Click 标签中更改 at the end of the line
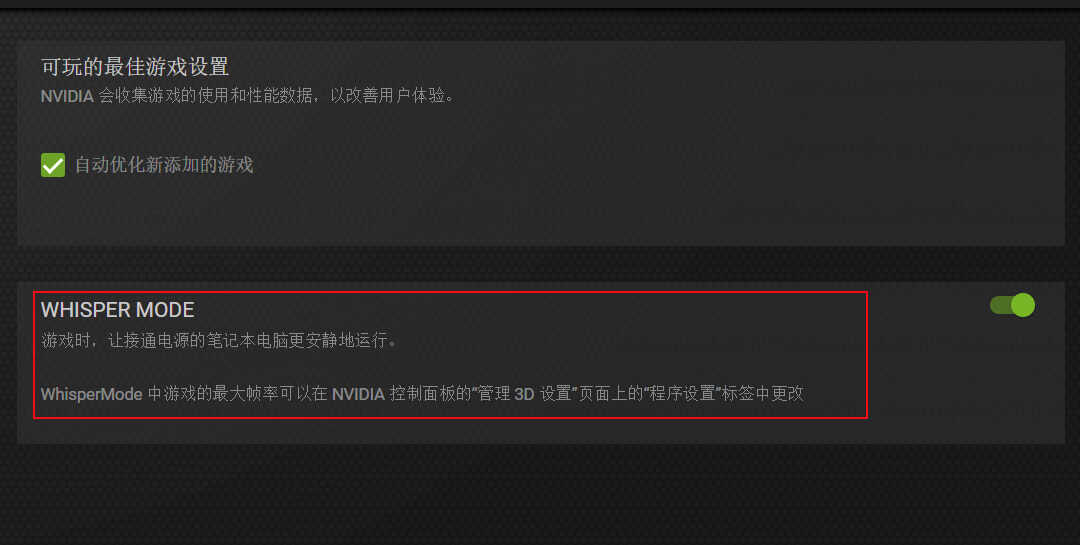Image resolution: width=1080 pixels, height=545 pixels. 762,394
